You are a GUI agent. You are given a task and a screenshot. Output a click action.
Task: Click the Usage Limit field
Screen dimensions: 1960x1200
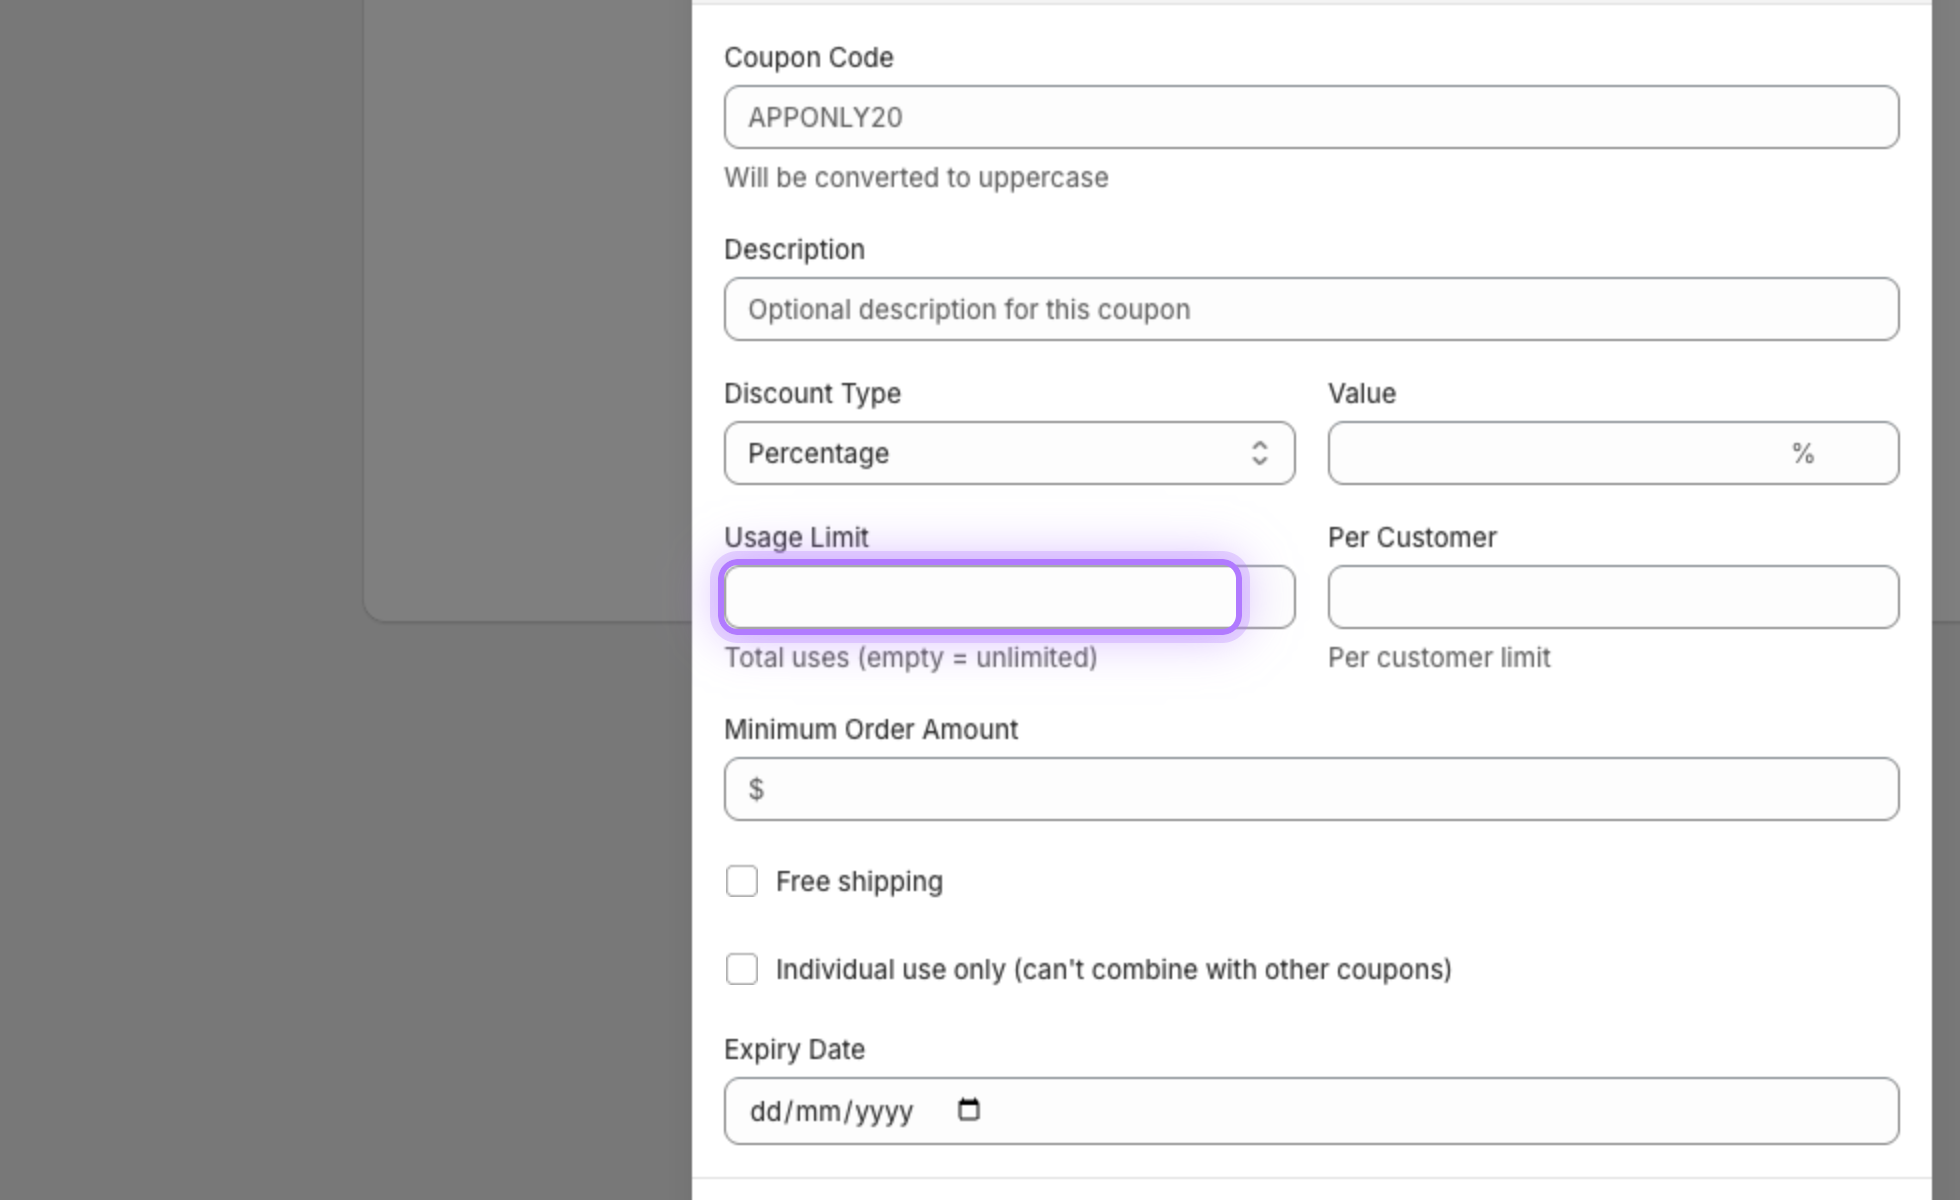pos(1009,597)
